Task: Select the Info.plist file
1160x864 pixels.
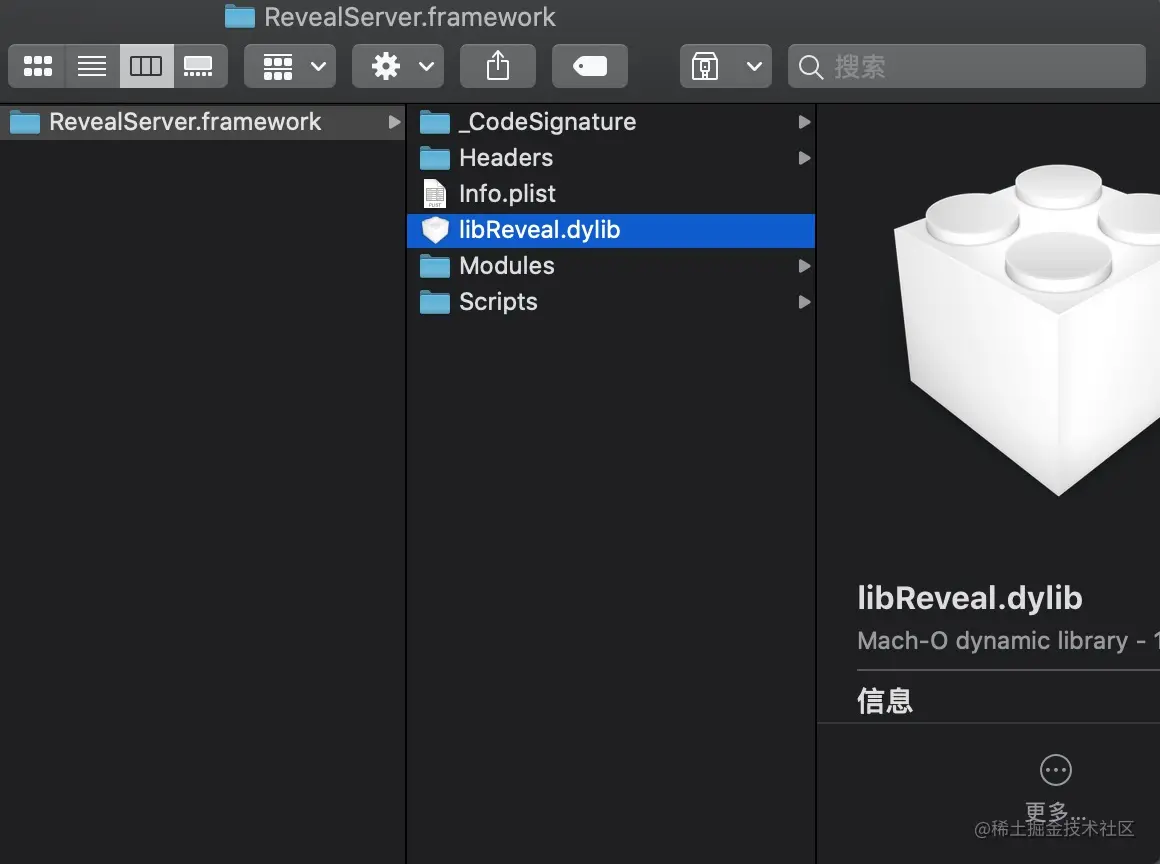Action: tap(507, 194)
